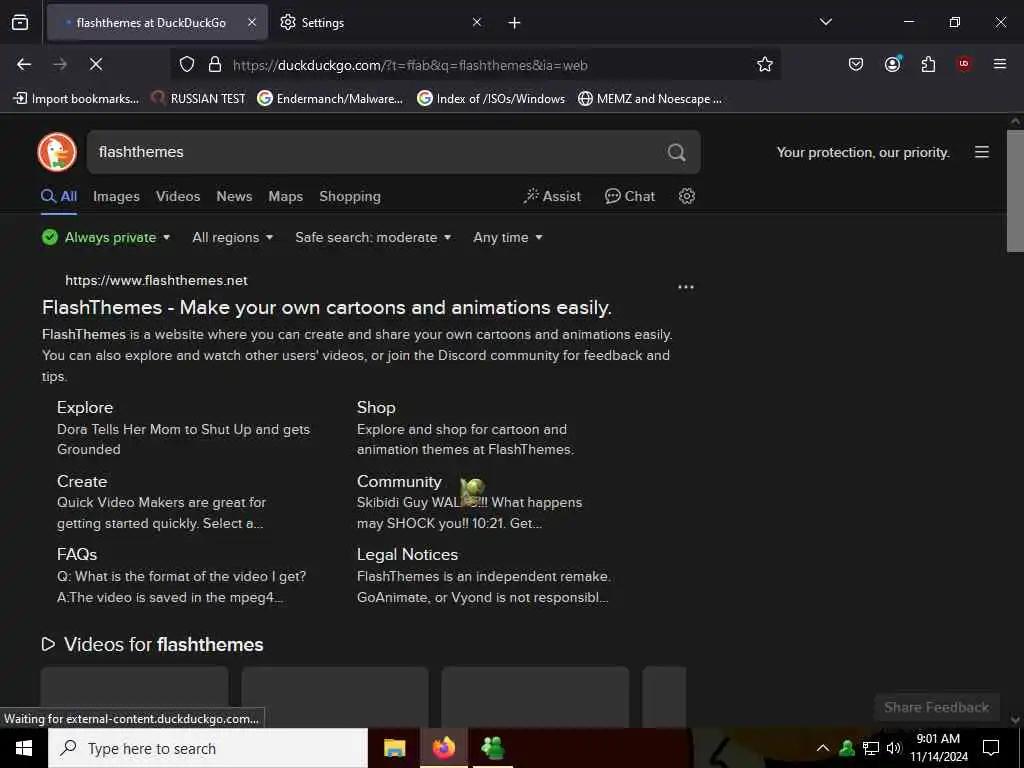
Task: Open new tab with plus
Action: coord(514,23)
